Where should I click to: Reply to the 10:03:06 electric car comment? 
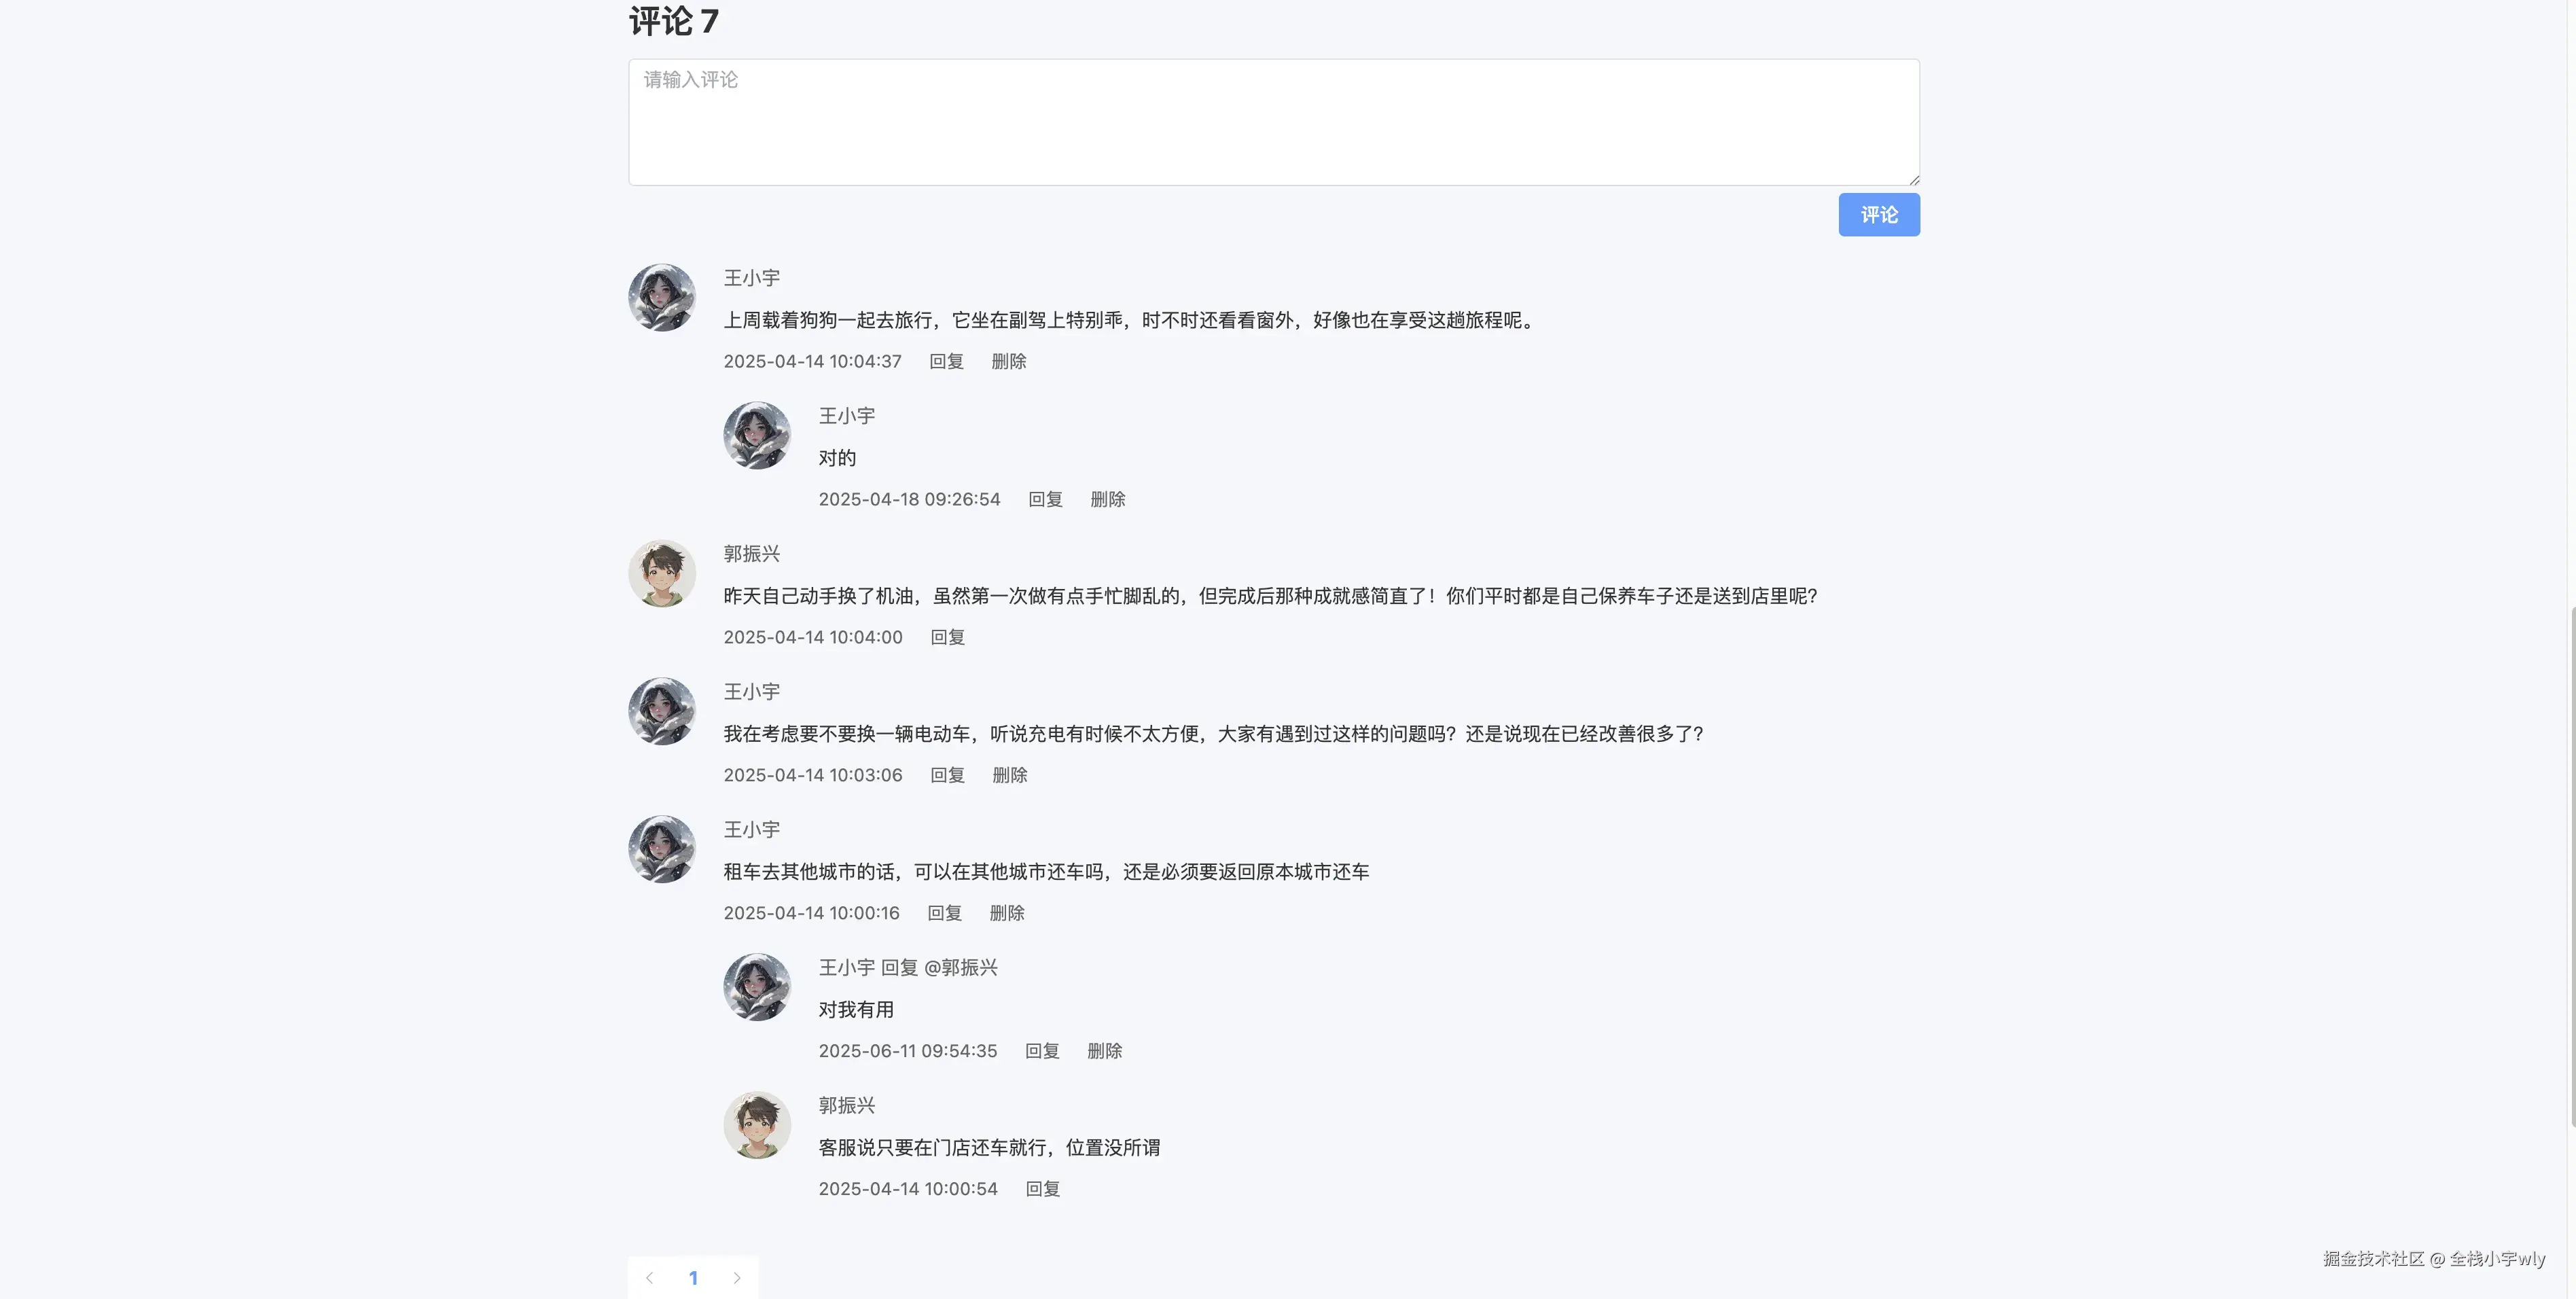(x=947, y=776)
